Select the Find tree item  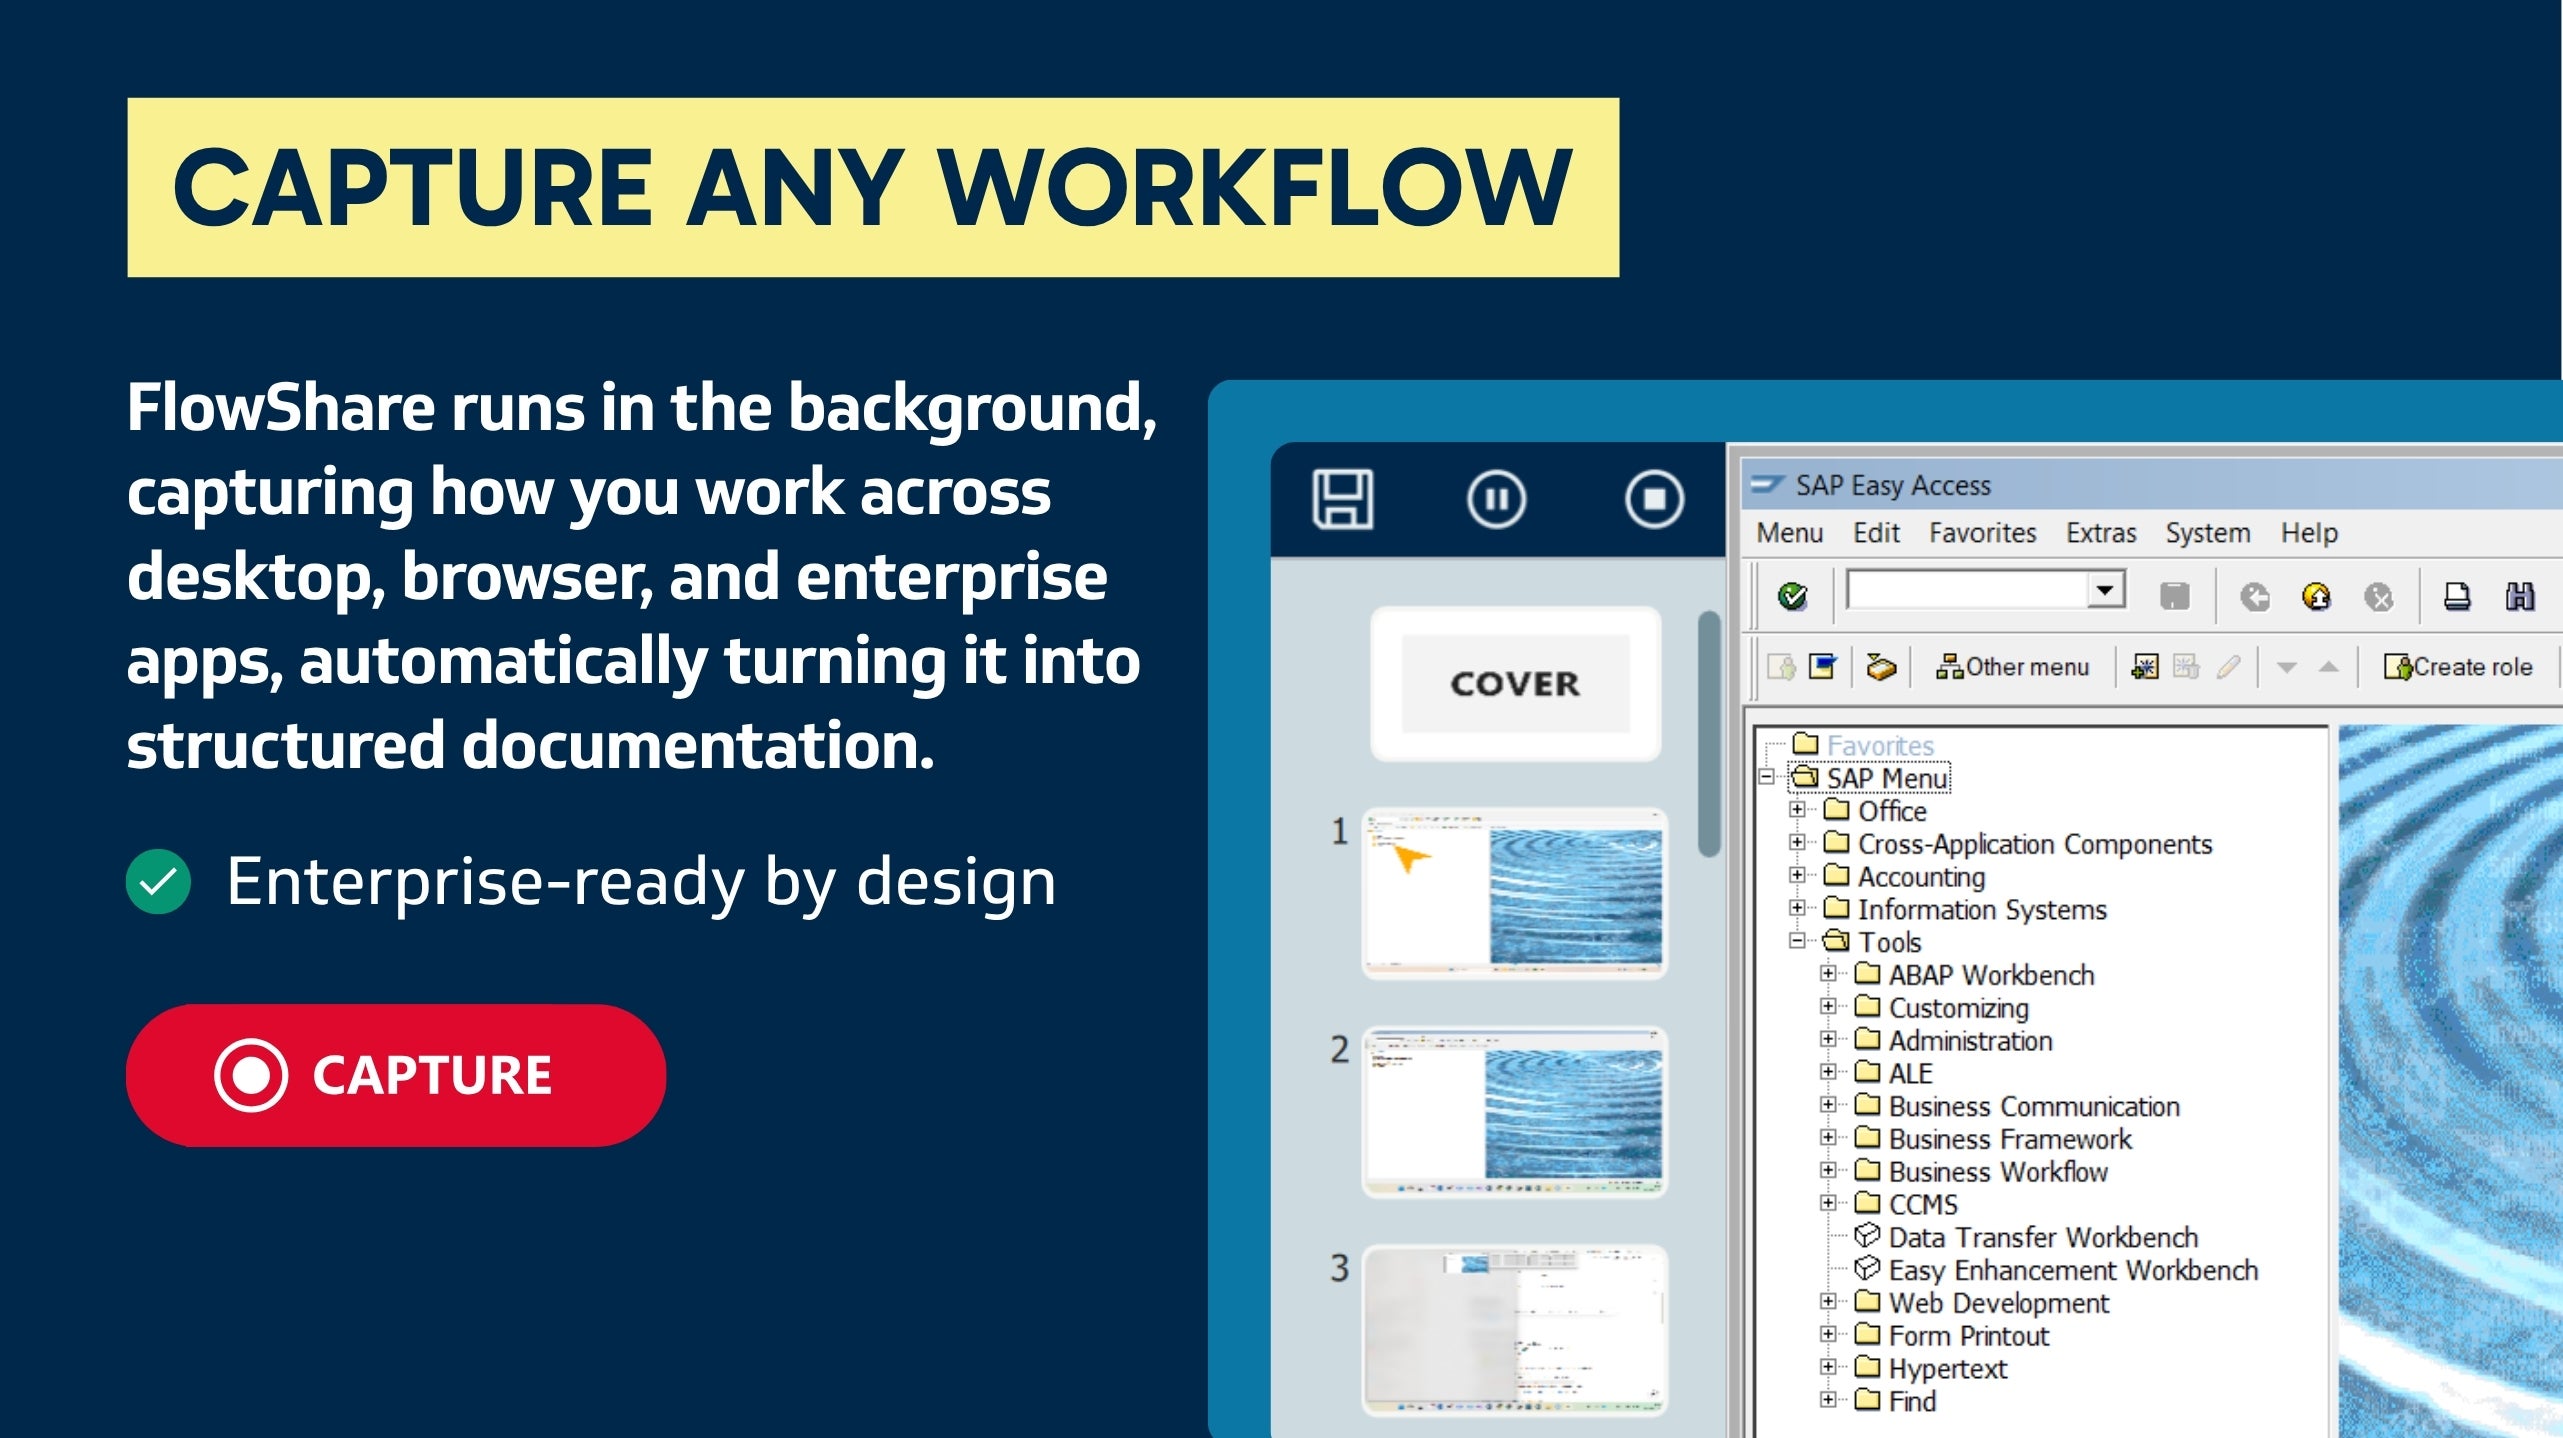(1912, 1401)
